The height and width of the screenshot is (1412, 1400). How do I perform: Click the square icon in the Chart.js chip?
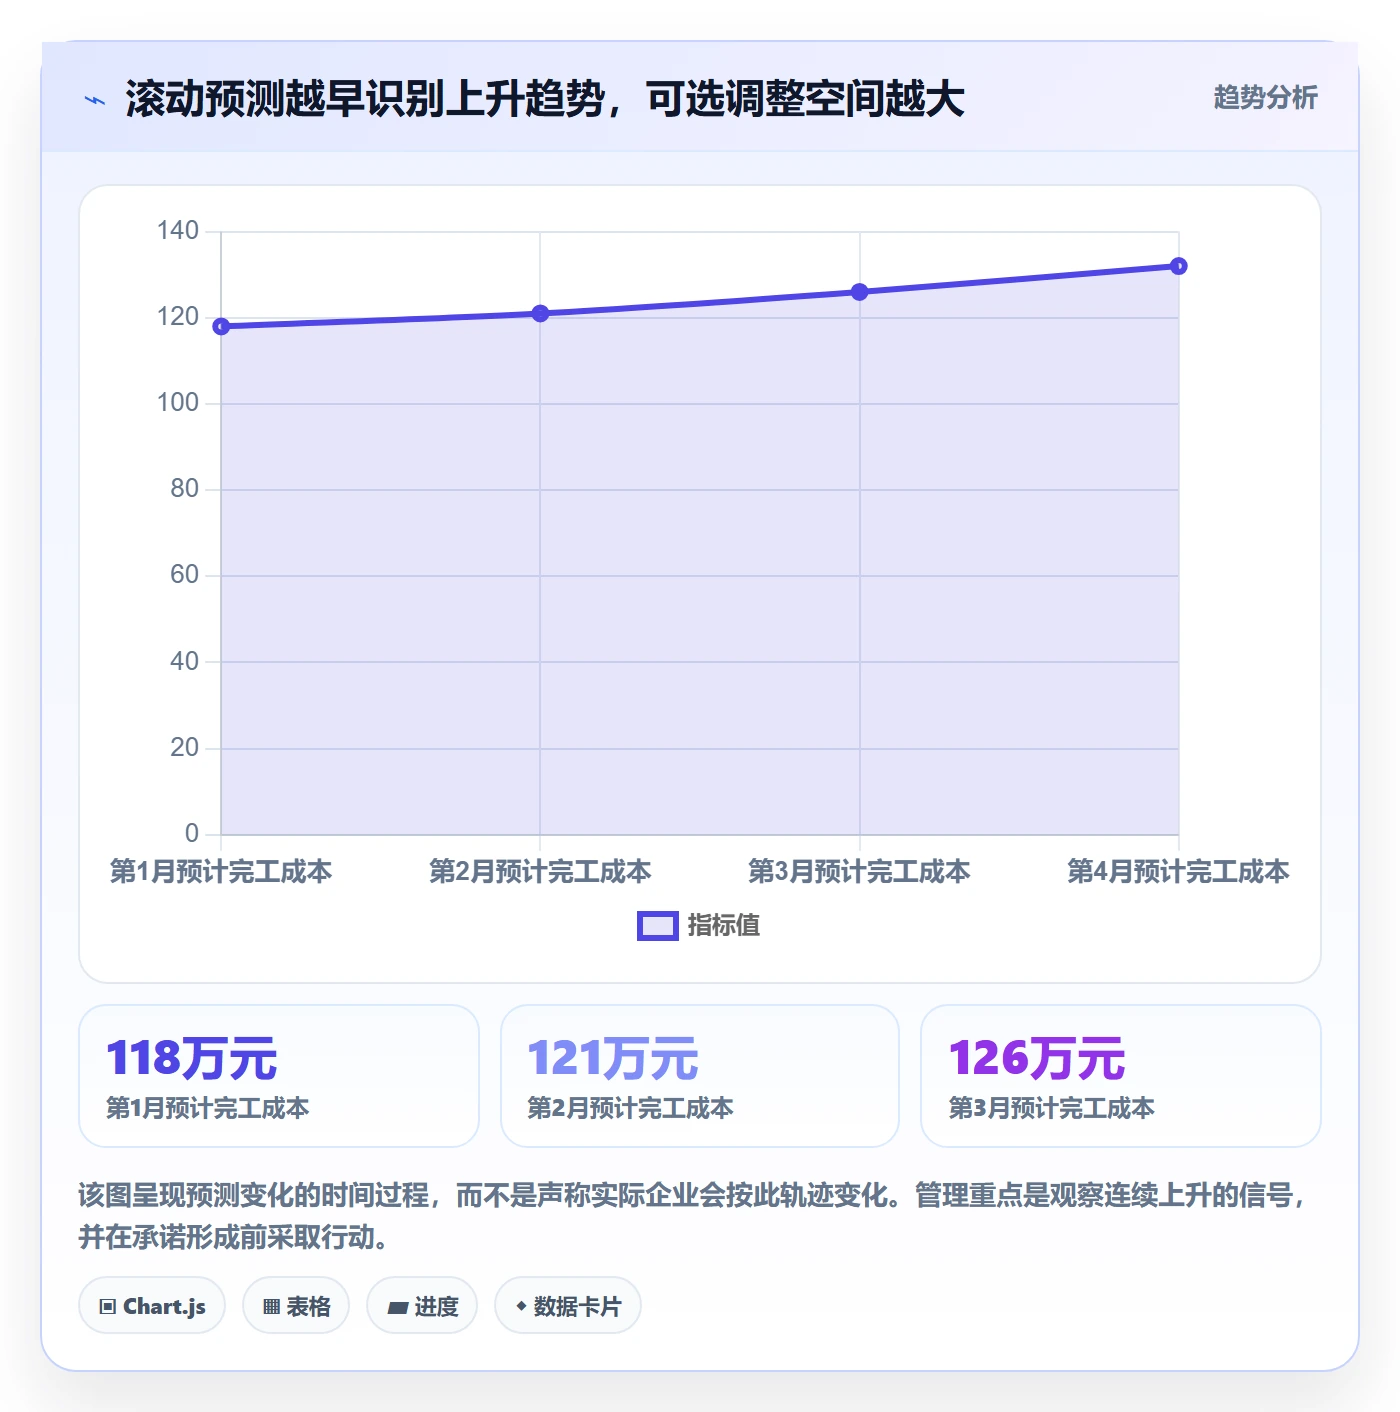pyautogui.click(x=108, y=1306)
